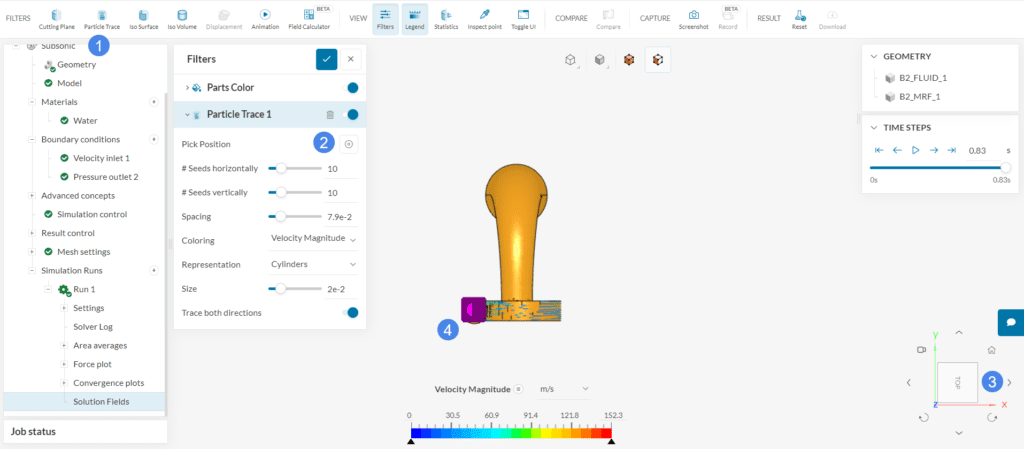Screen dimensions: 1024x449
Task: Open the Coloring dropdown
Action: (314, 240)
